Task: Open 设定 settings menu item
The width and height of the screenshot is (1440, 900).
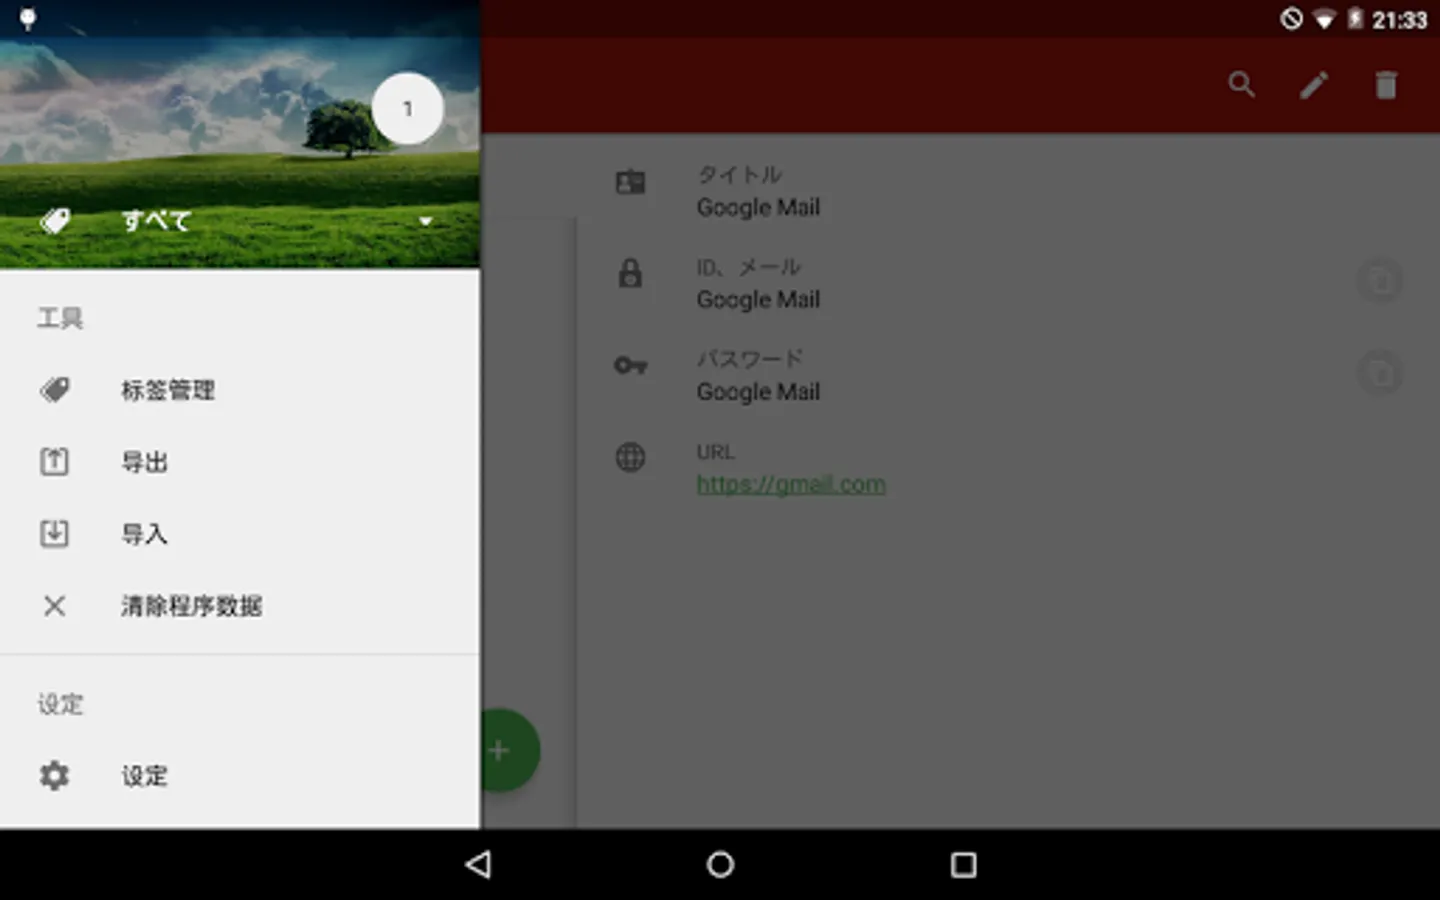Action: click(240, 776)
